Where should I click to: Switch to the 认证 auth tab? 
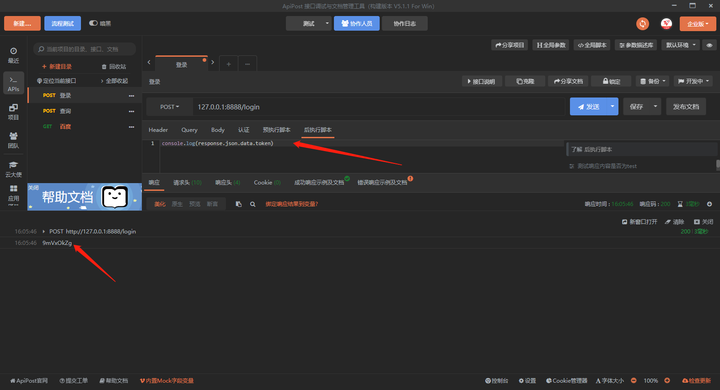click(x=243, y=130)
